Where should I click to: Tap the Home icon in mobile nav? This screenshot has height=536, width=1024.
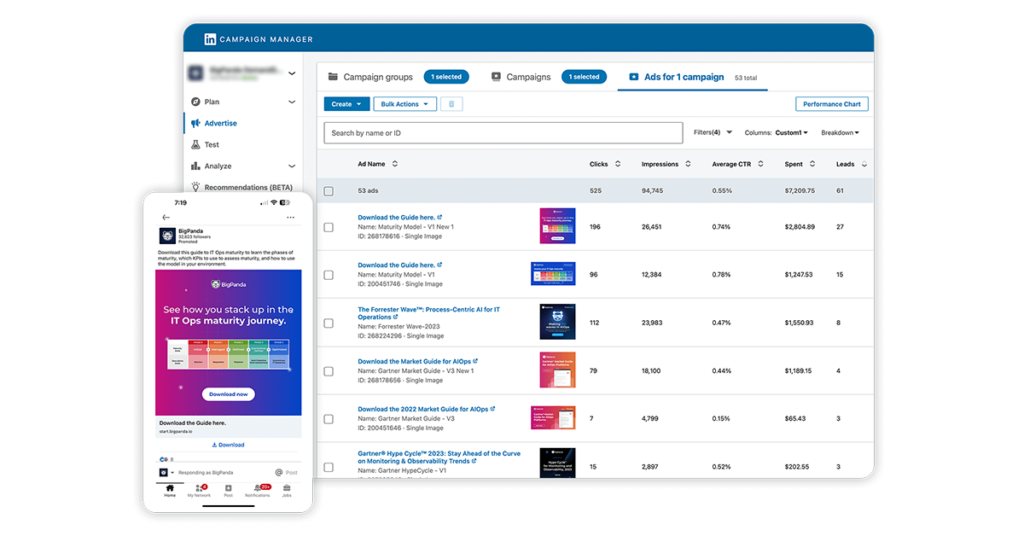(x=169, y=490)
